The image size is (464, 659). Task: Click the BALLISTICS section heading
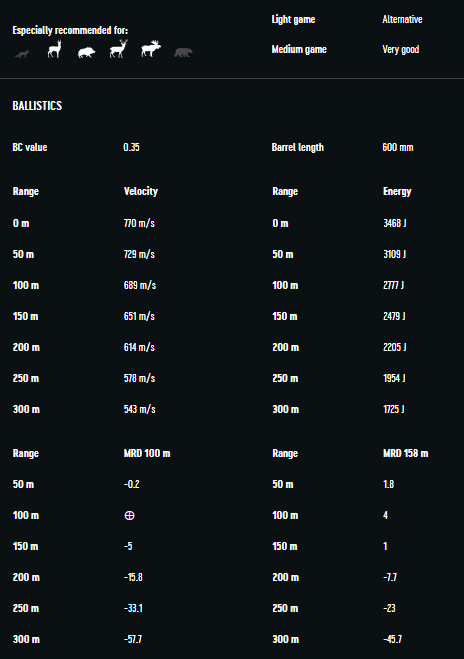37,105
